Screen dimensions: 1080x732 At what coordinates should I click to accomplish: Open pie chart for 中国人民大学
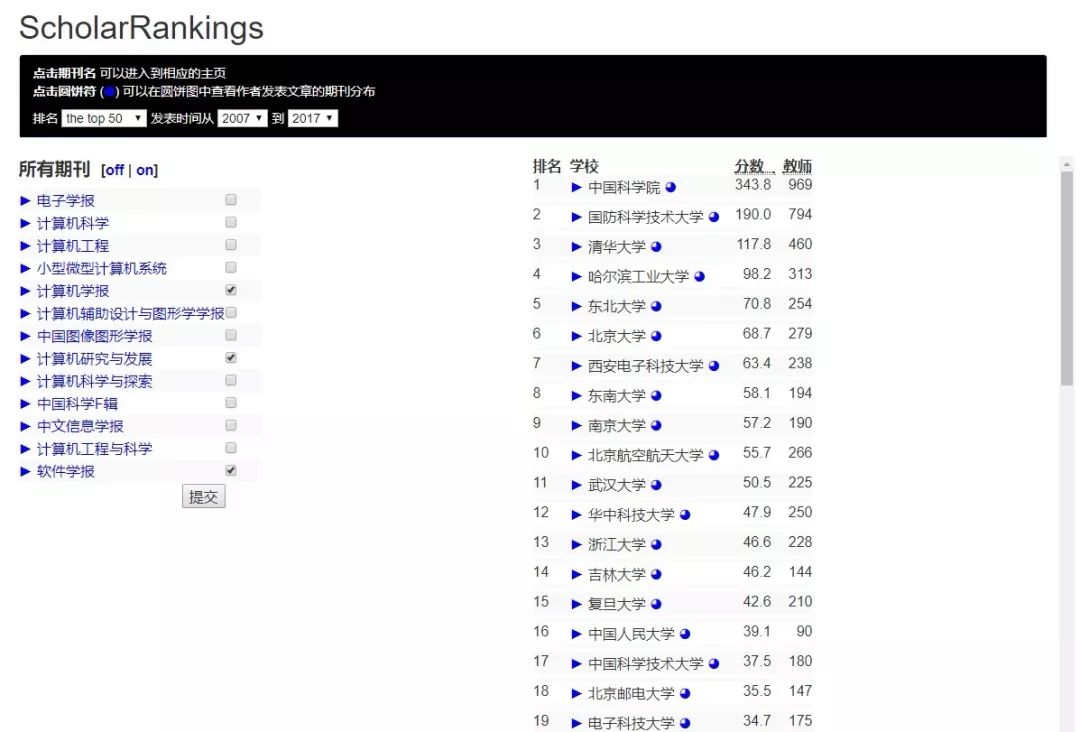pos(685,634)
